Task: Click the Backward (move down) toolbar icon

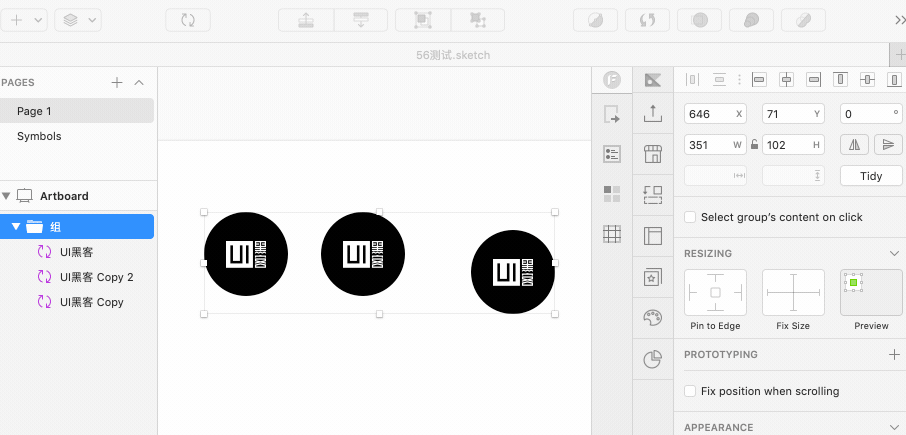Action: click(x=361, y=20)
